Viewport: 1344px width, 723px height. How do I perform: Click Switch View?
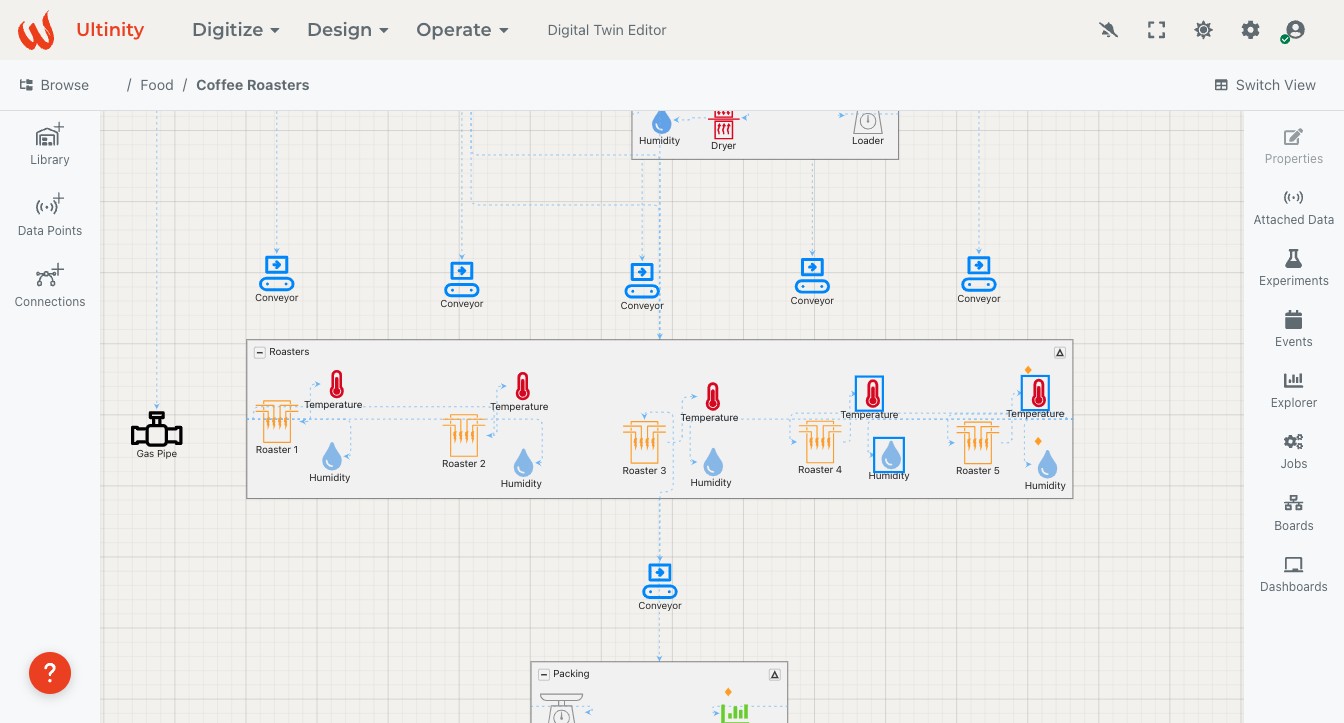1265,85
